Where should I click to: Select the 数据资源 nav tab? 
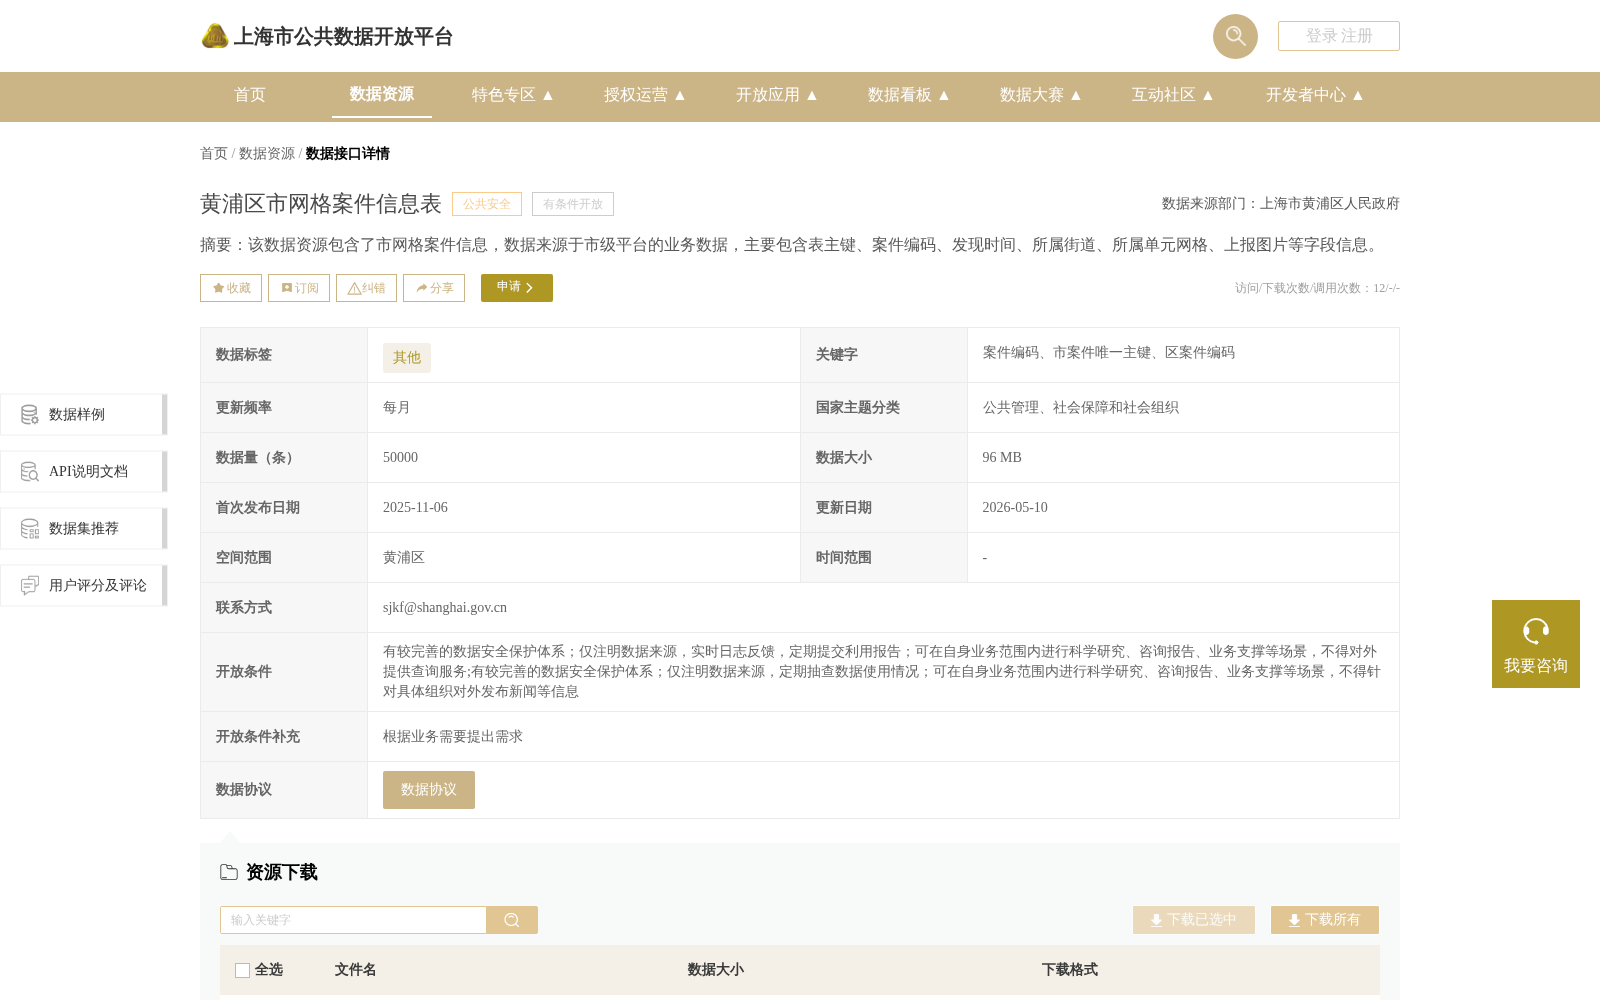tap(382, 95)
